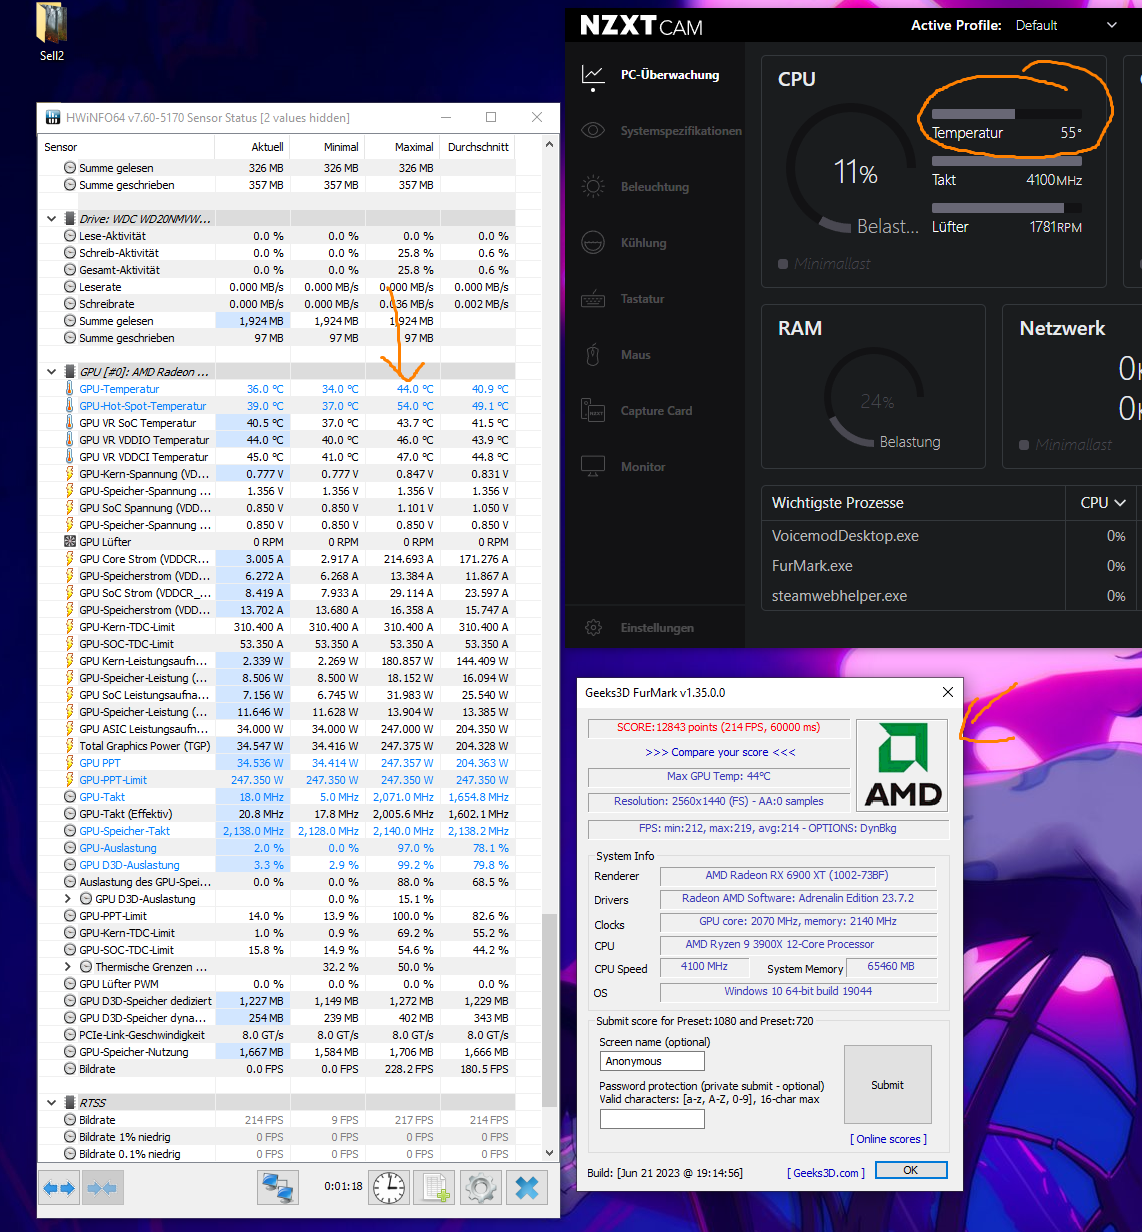The height and width of the screenshot is (1232, 1142).
Task: Open Einstellungen in NZXT CAM
Action: 657,628
